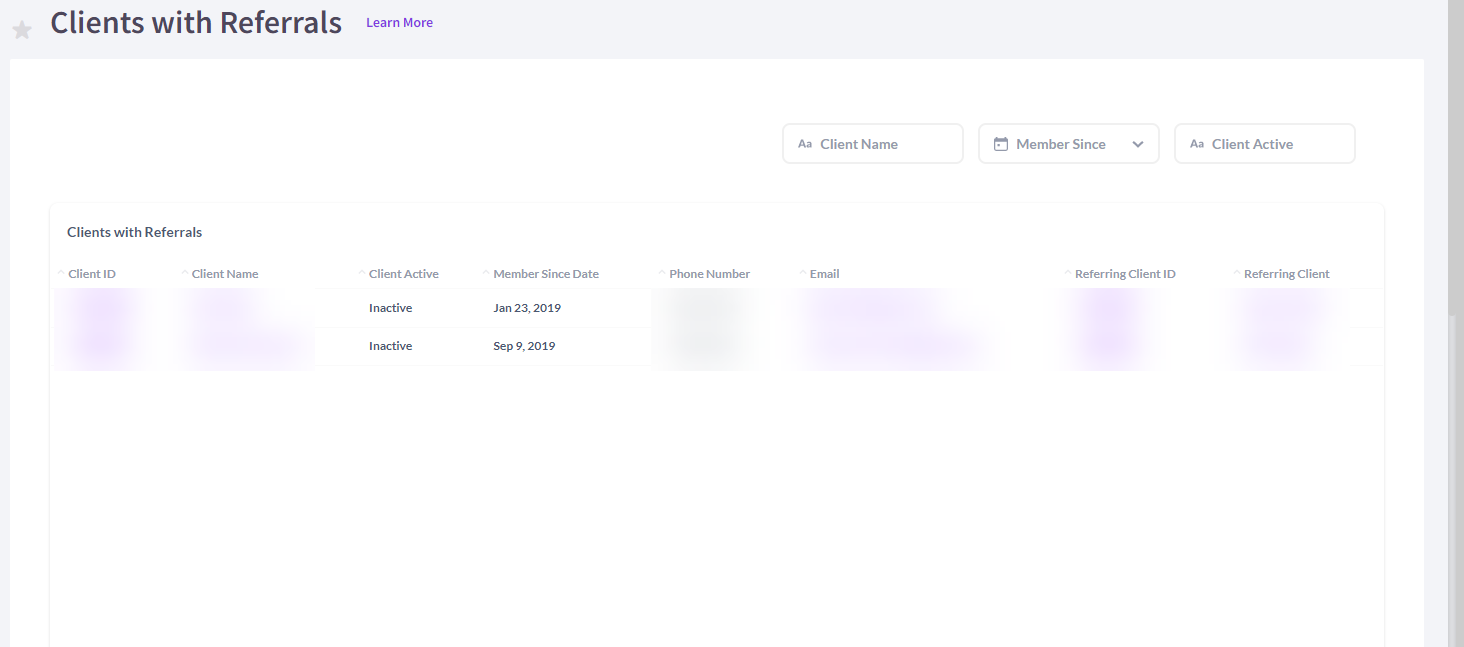The height and width of the screenshot is (647, 1464).
Task: Click the calendar icon in Member Since
Action: tap(1000, 144)
